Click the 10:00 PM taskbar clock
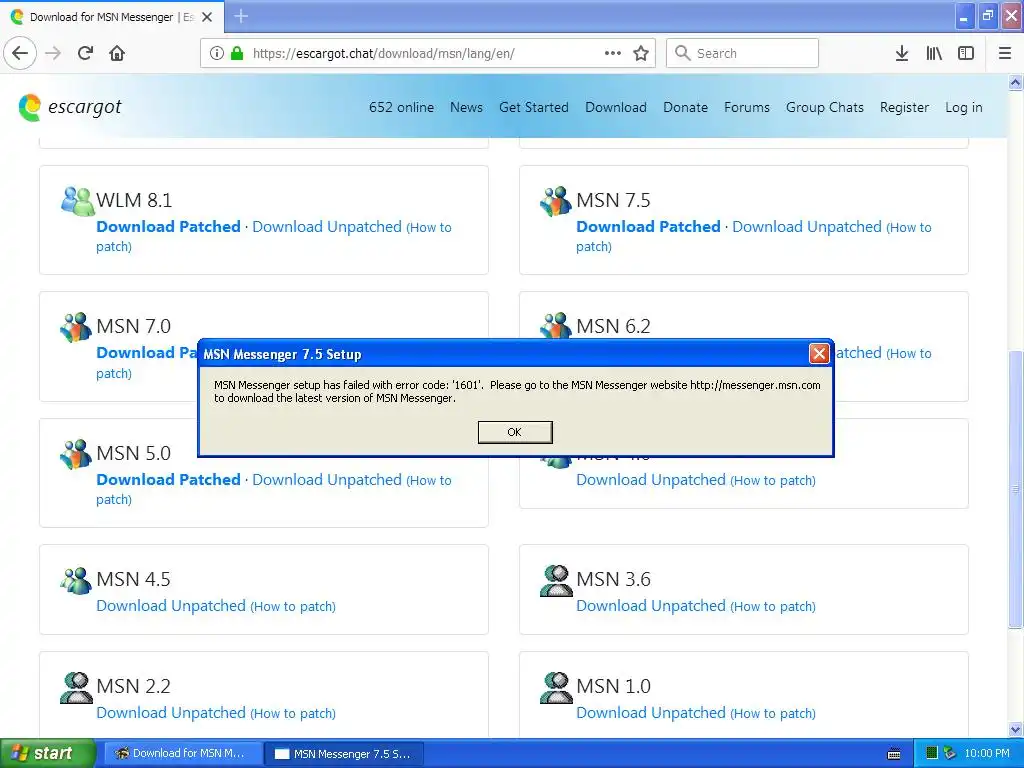This screenshot has height=768, width=1024. point(987,753)
